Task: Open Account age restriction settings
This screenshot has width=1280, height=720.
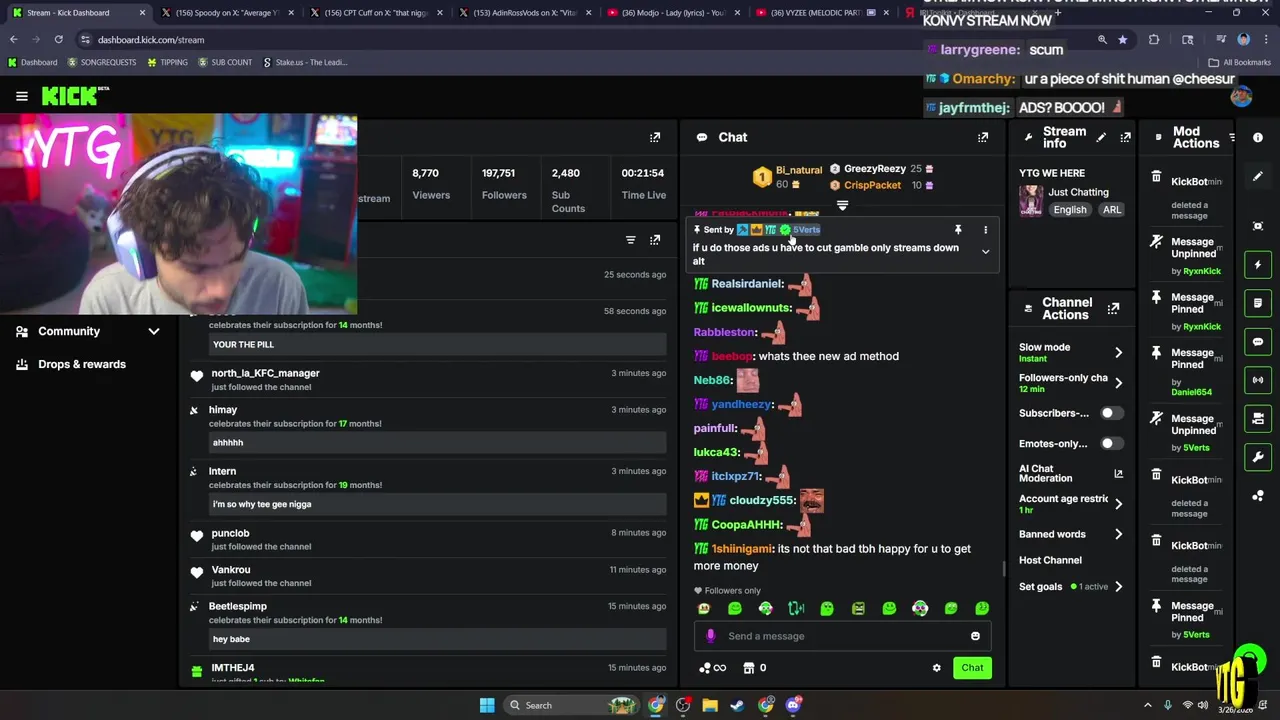Action: point(1070,504)
